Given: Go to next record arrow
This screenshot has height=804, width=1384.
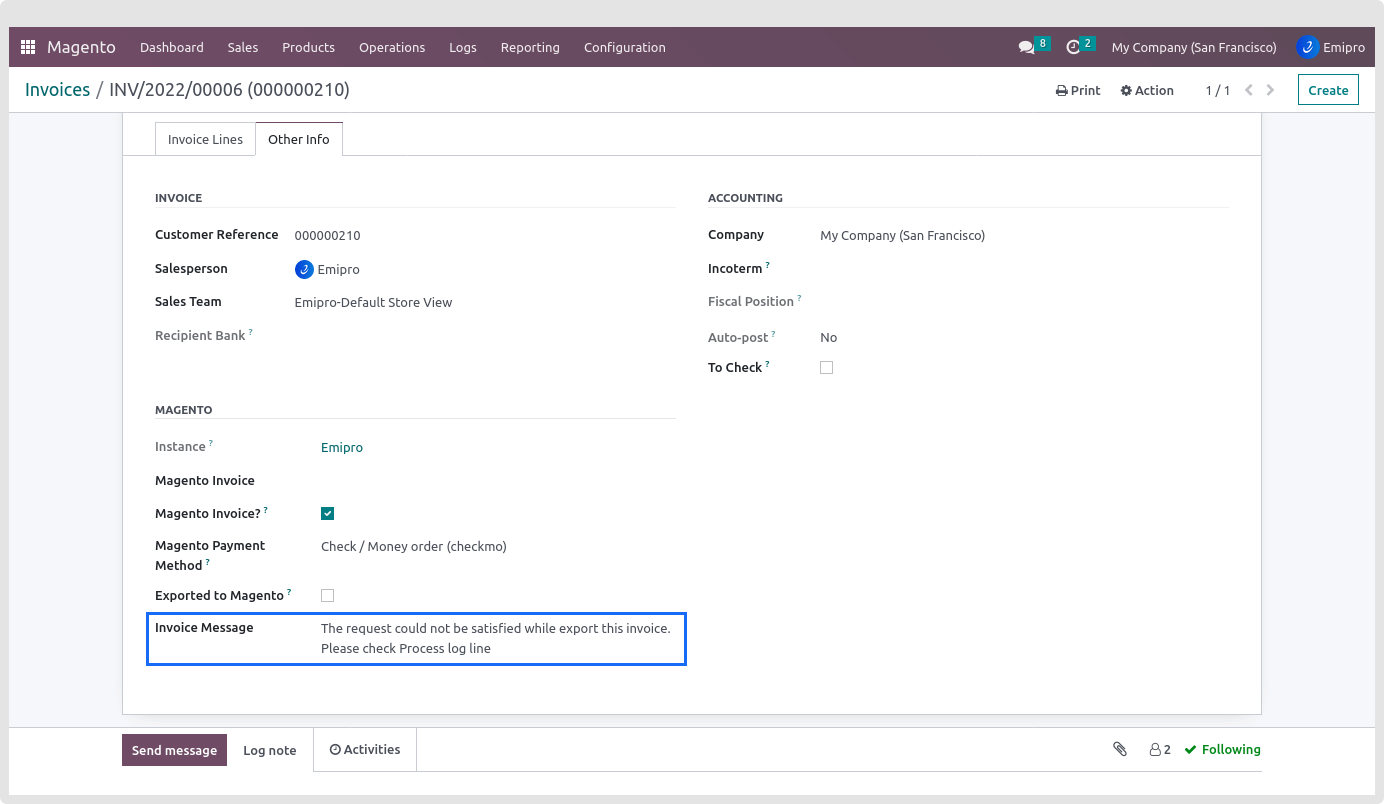Looking at the screenshot, I should point(1271,90).
